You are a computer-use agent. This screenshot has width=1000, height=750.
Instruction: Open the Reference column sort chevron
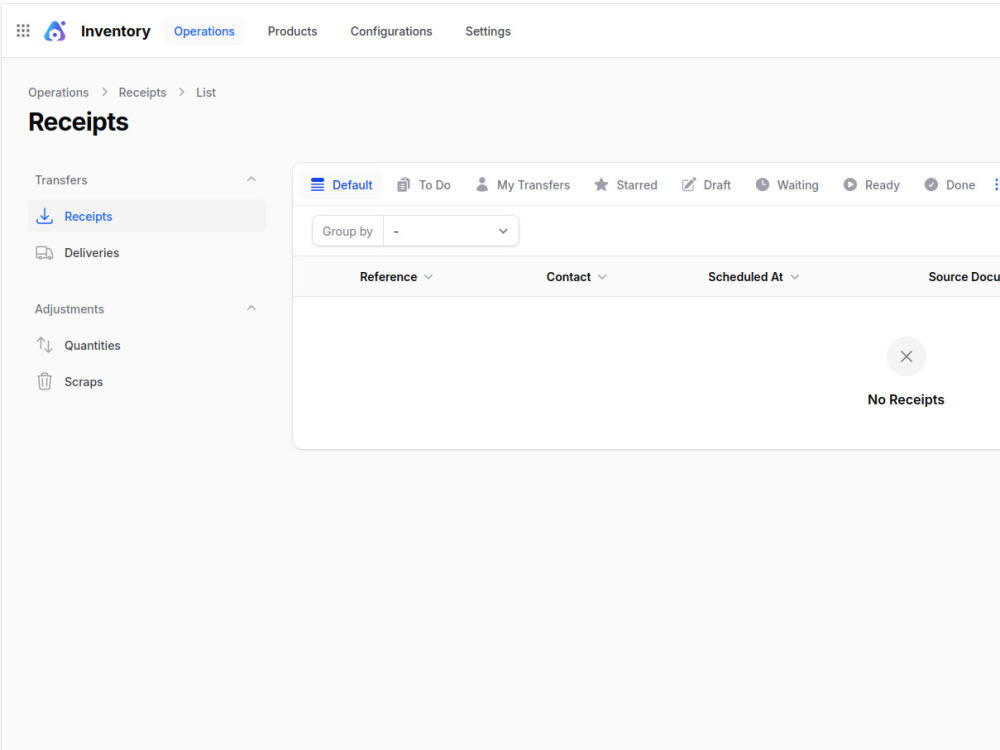coord(429,277)
